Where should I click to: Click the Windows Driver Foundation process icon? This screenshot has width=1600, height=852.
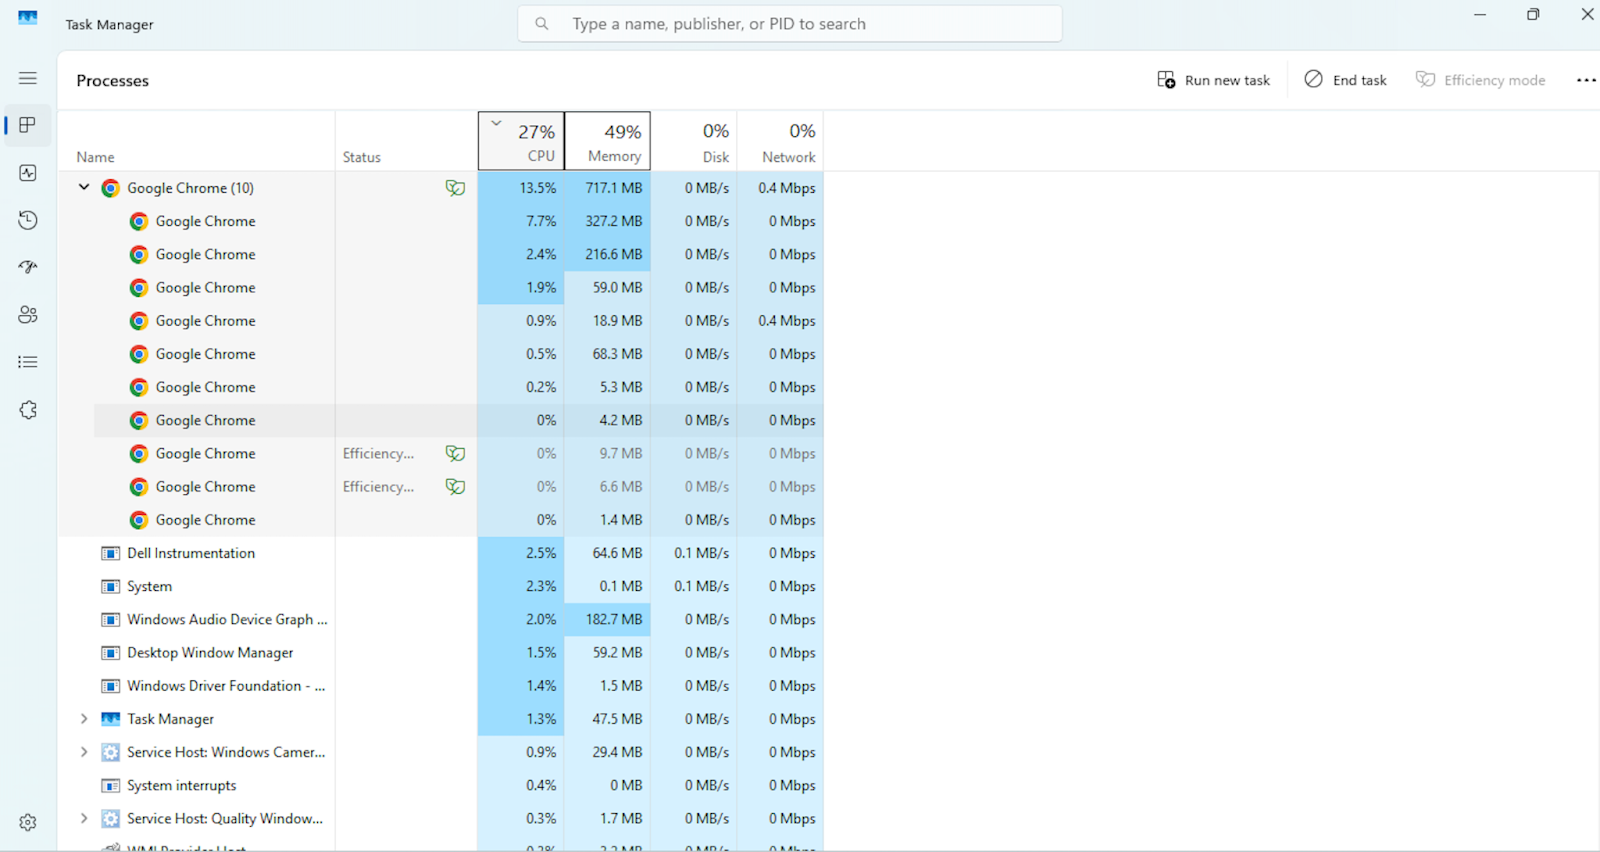[x=111, y=686]
